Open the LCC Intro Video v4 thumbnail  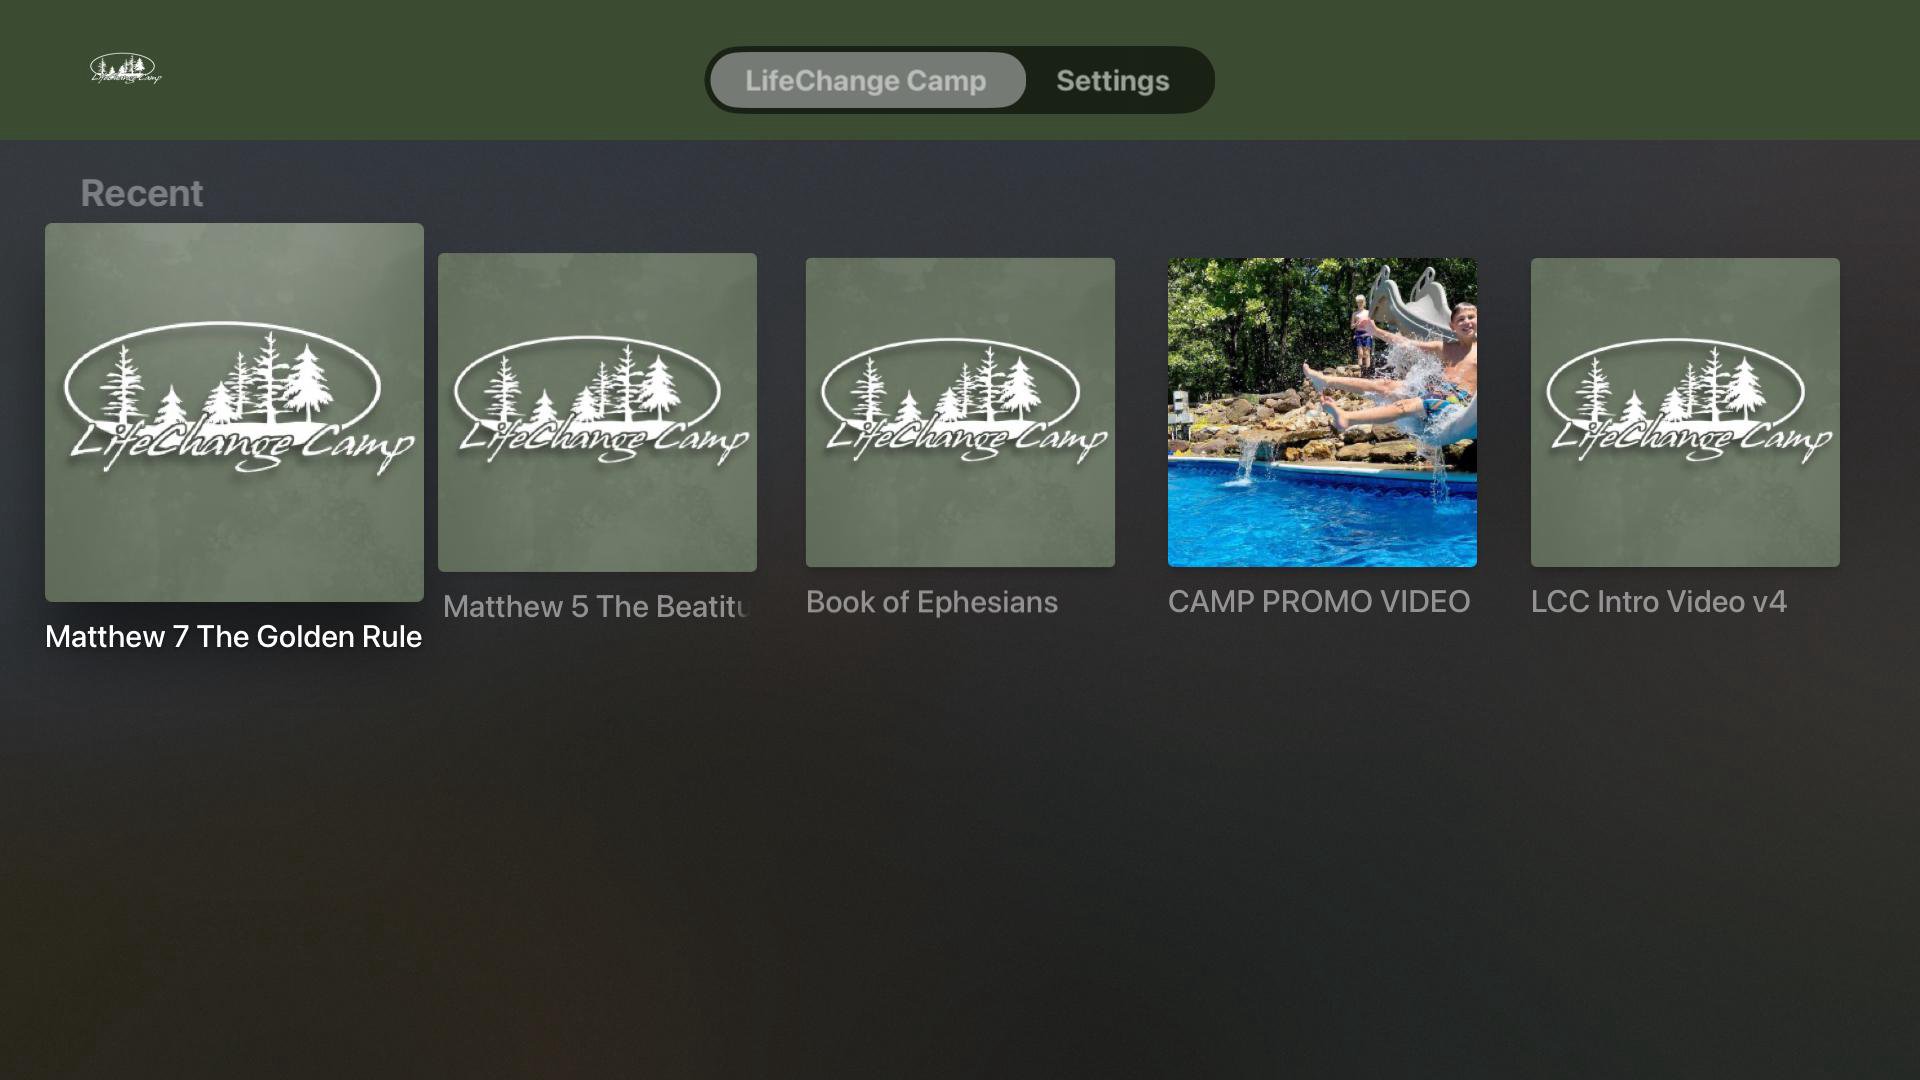[x=1685, y=412]
